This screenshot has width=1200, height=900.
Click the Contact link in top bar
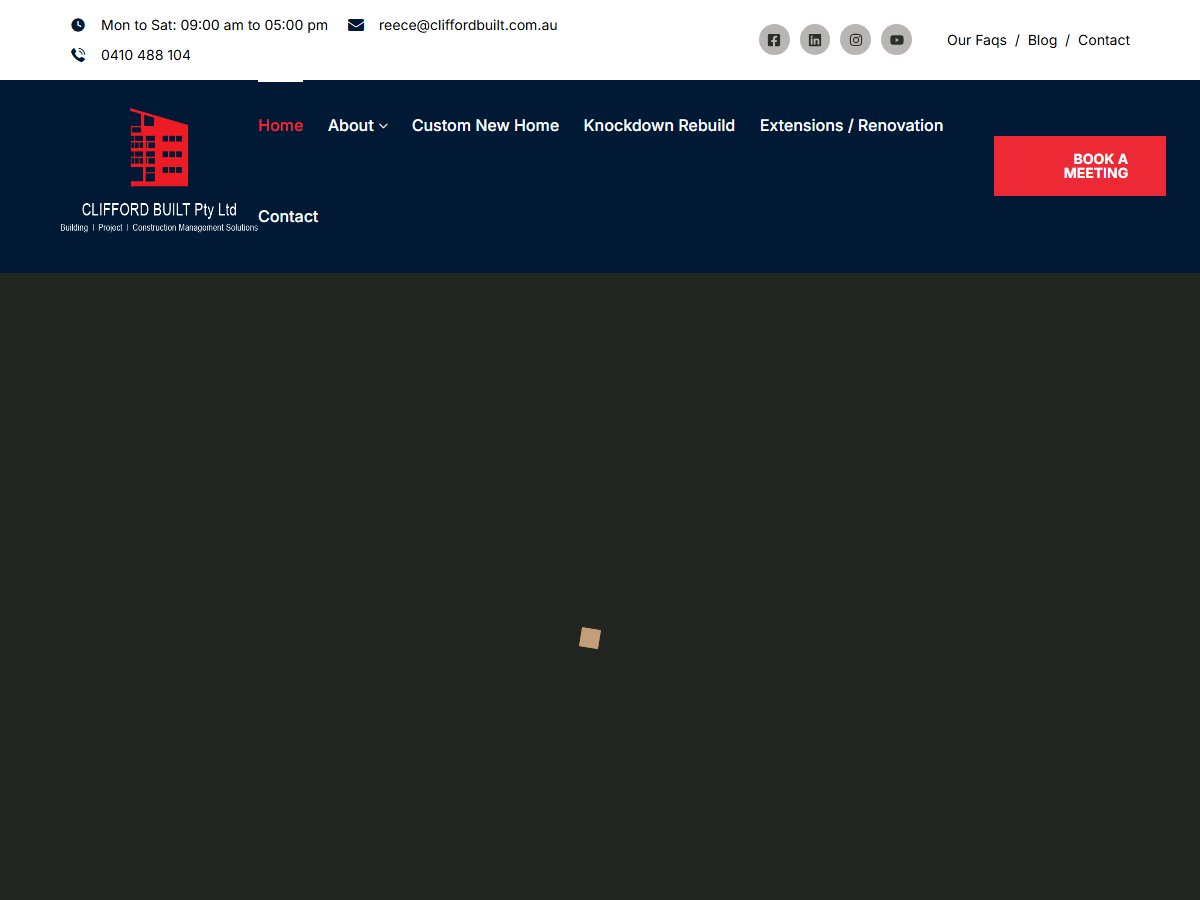(x=1104, y=40)
